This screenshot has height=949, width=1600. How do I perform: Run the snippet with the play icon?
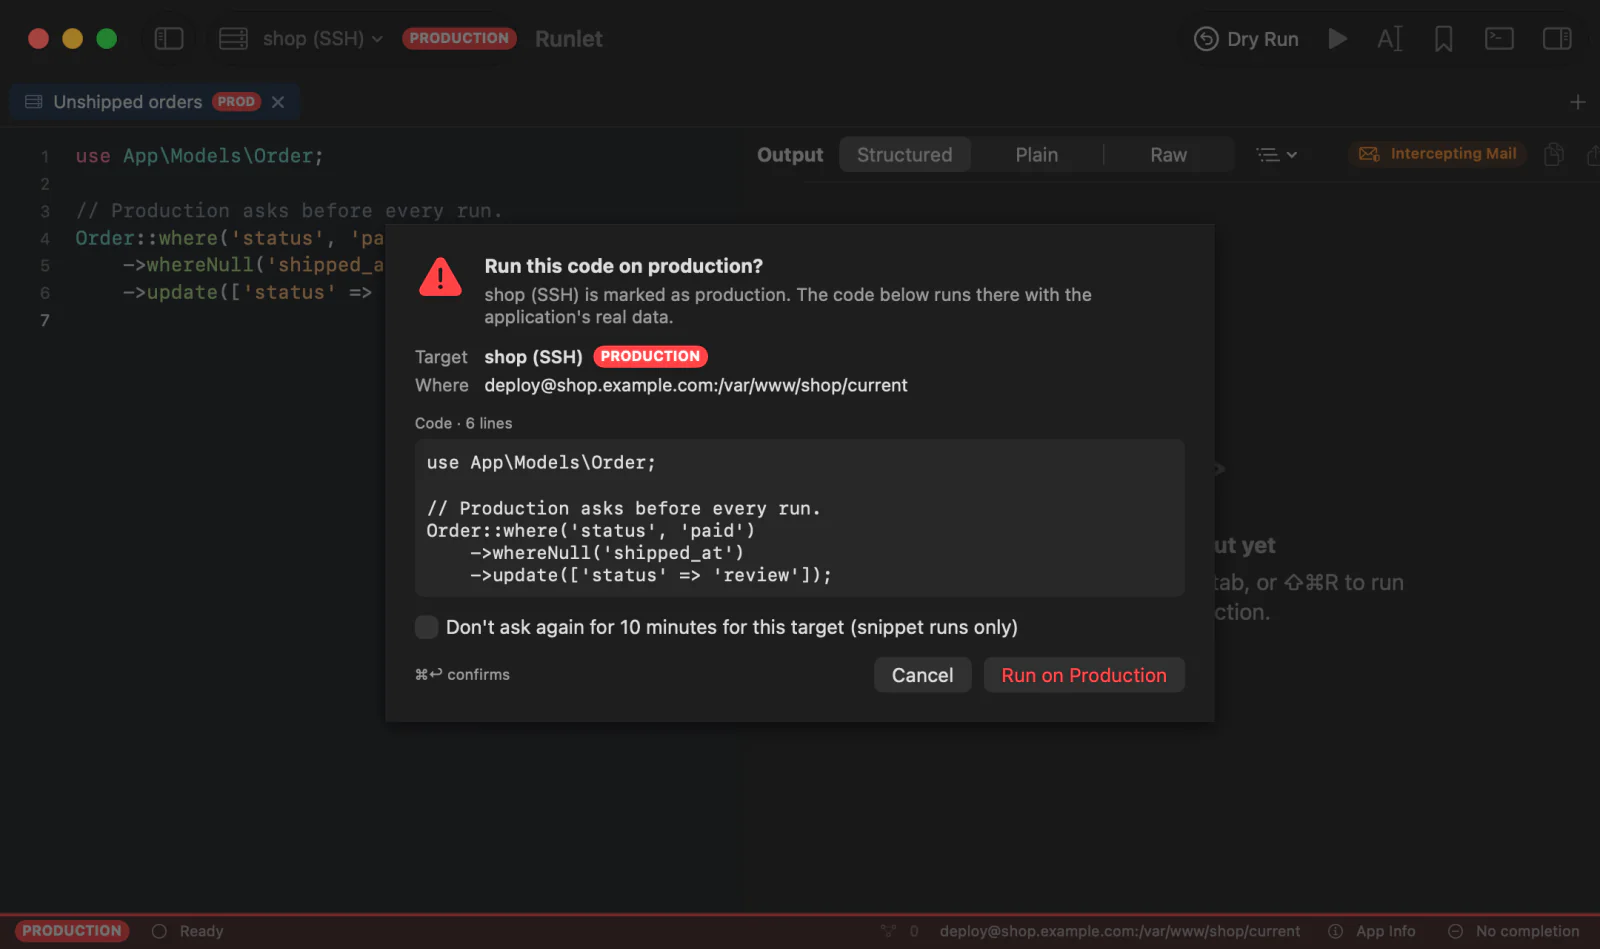pos(1337,39)
